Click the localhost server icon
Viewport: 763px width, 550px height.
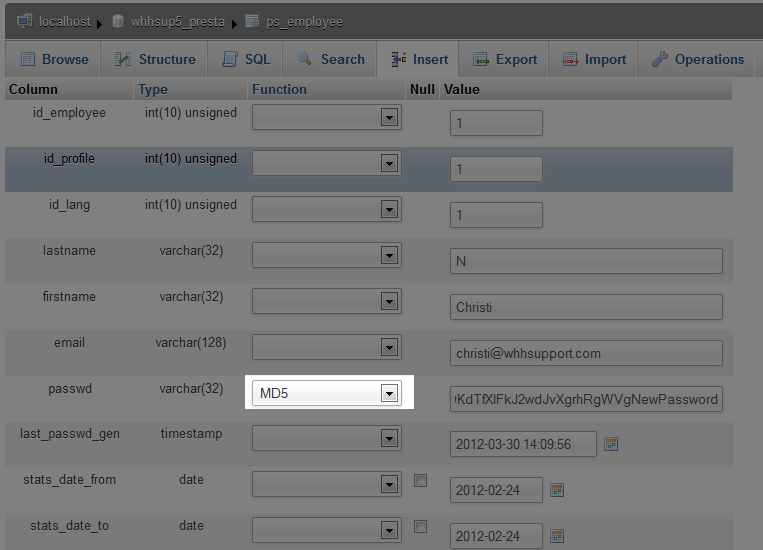[x=25, y=21]
